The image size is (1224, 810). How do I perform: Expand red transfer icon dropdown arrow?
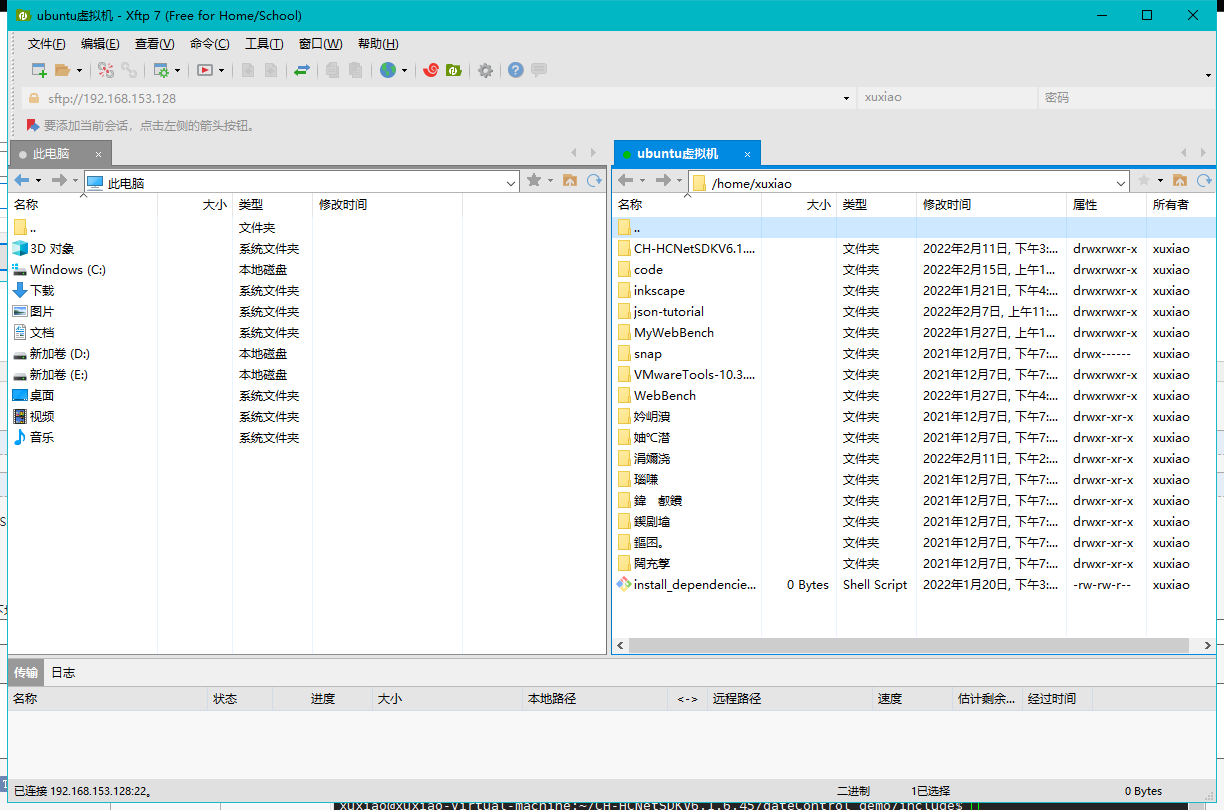pos(221,71)
